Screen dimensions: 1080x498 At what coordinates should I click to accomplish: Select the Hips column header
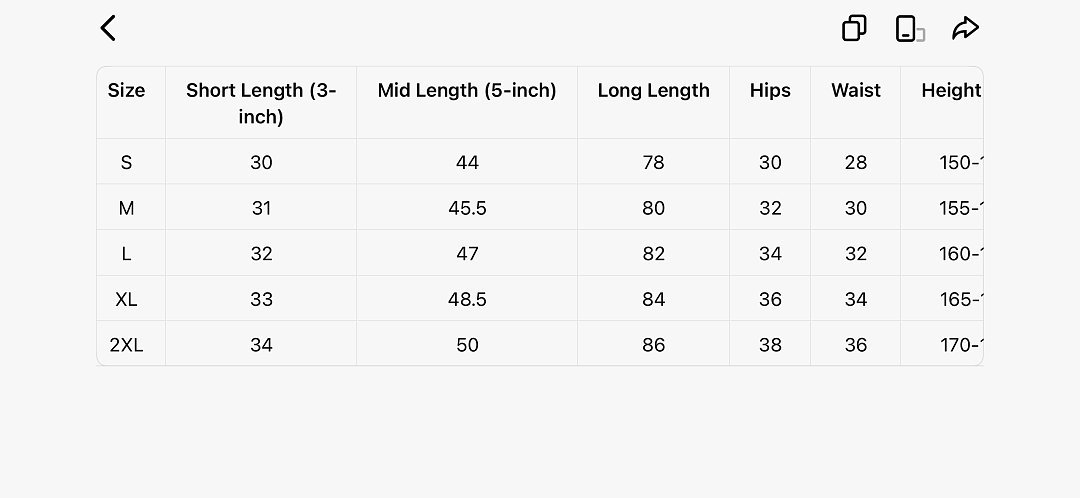tap(770, 90)
